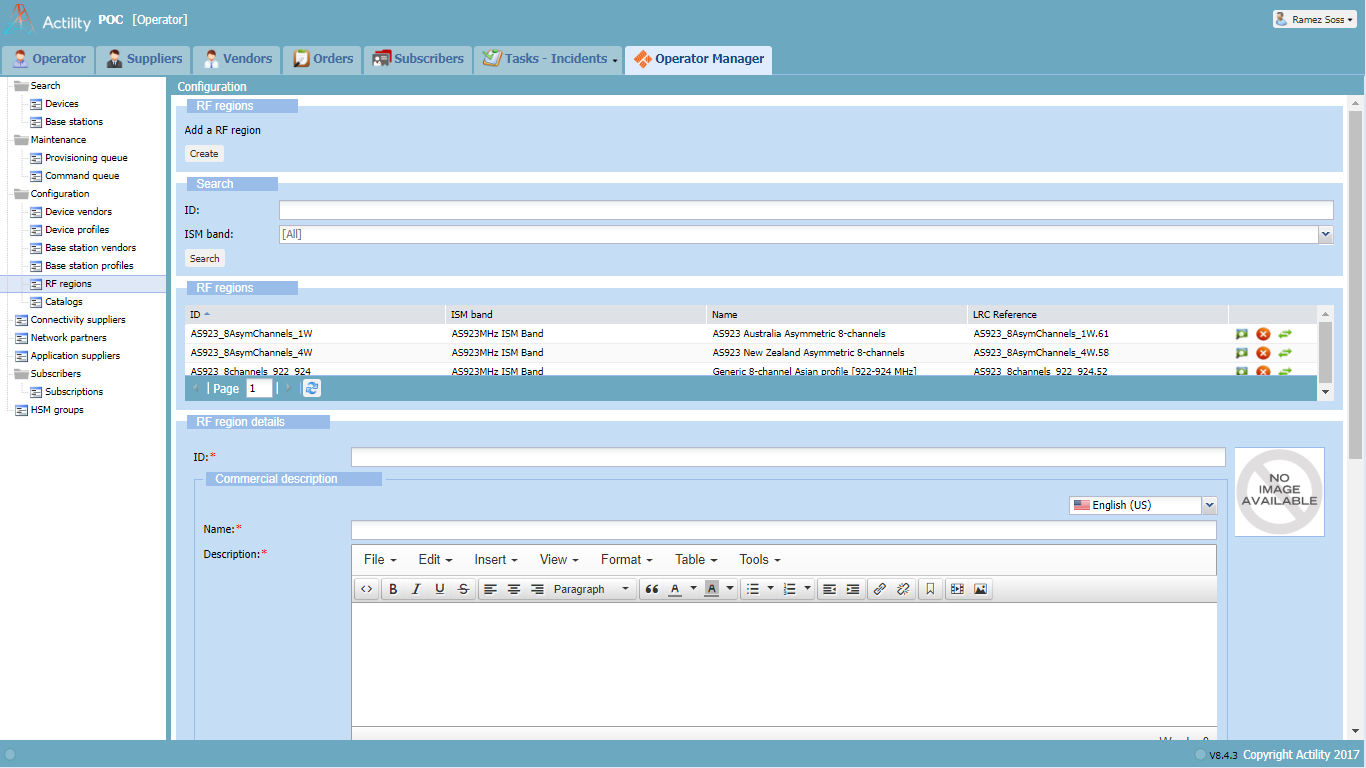Viewport: 1366px width, 768px height.
Task: Open the editor Tools menu
Action: tap(760, 559)
